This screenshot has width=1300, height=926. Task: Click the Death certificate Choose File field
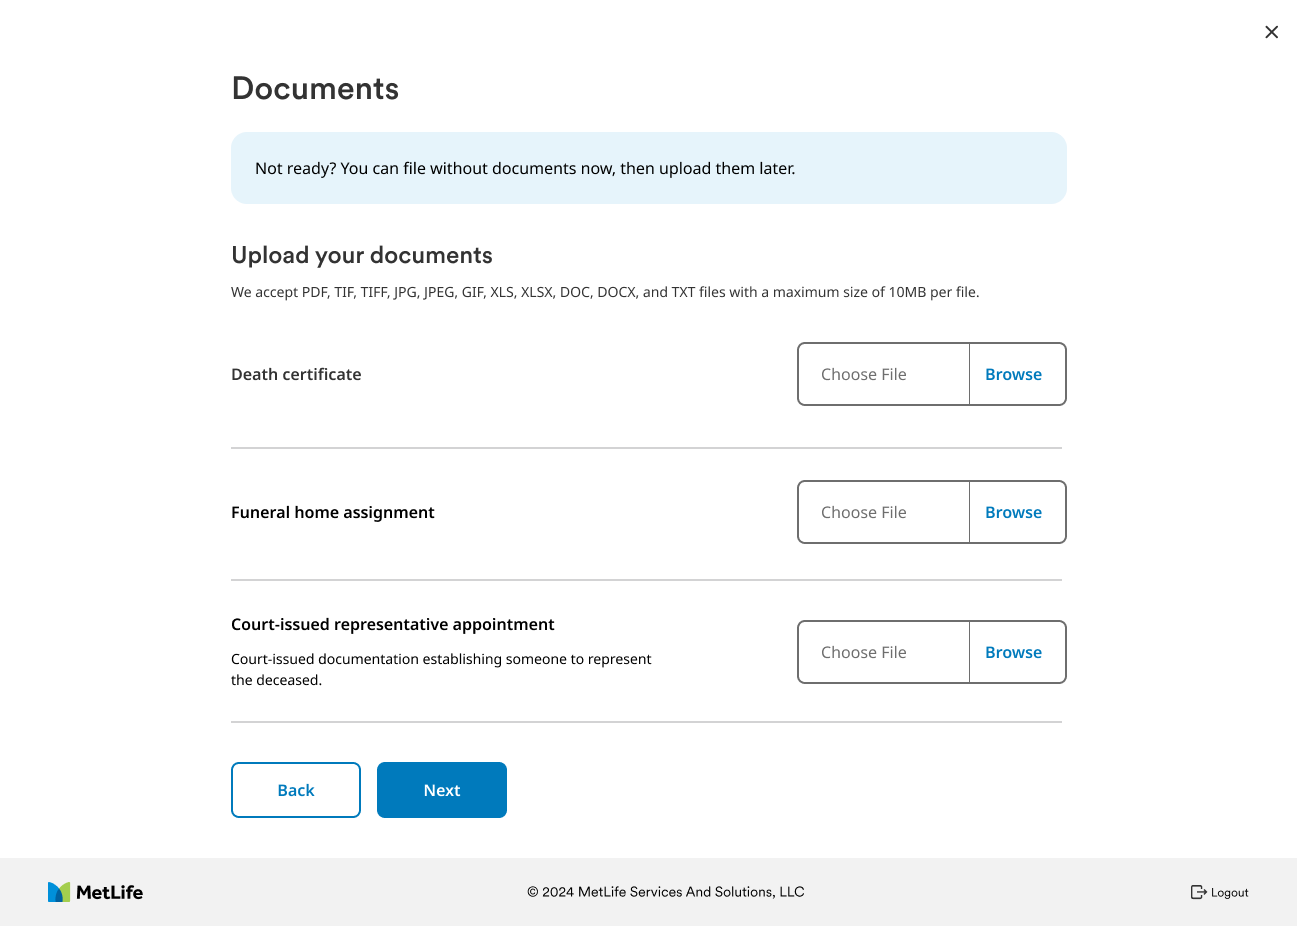point(884,374)
